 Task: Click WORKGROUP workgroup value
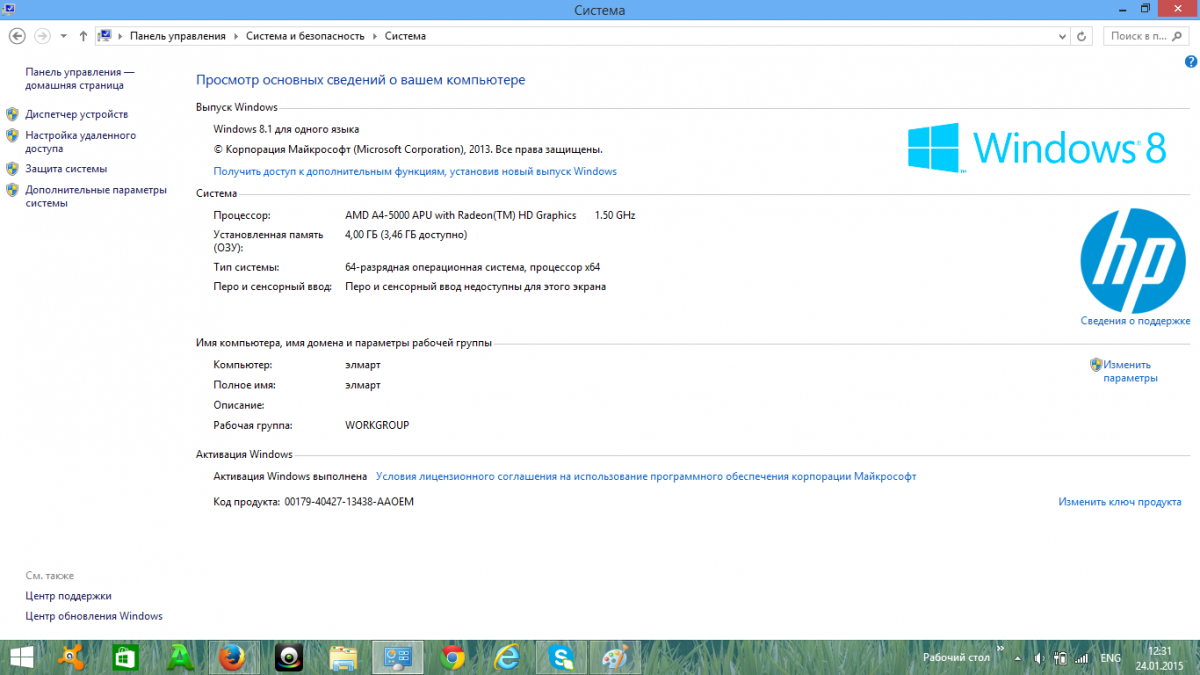[377, 425]
